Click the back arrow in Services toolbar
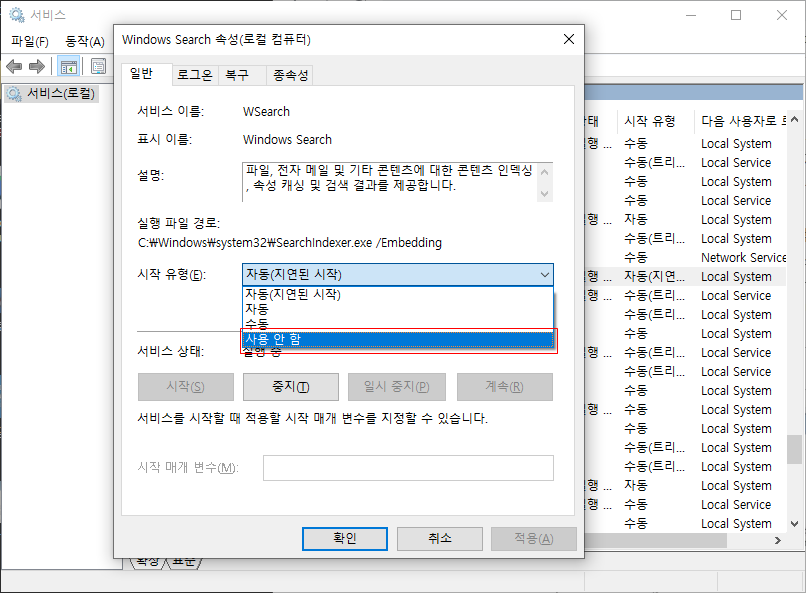This screenshot has width=806, height=593. 14,66
